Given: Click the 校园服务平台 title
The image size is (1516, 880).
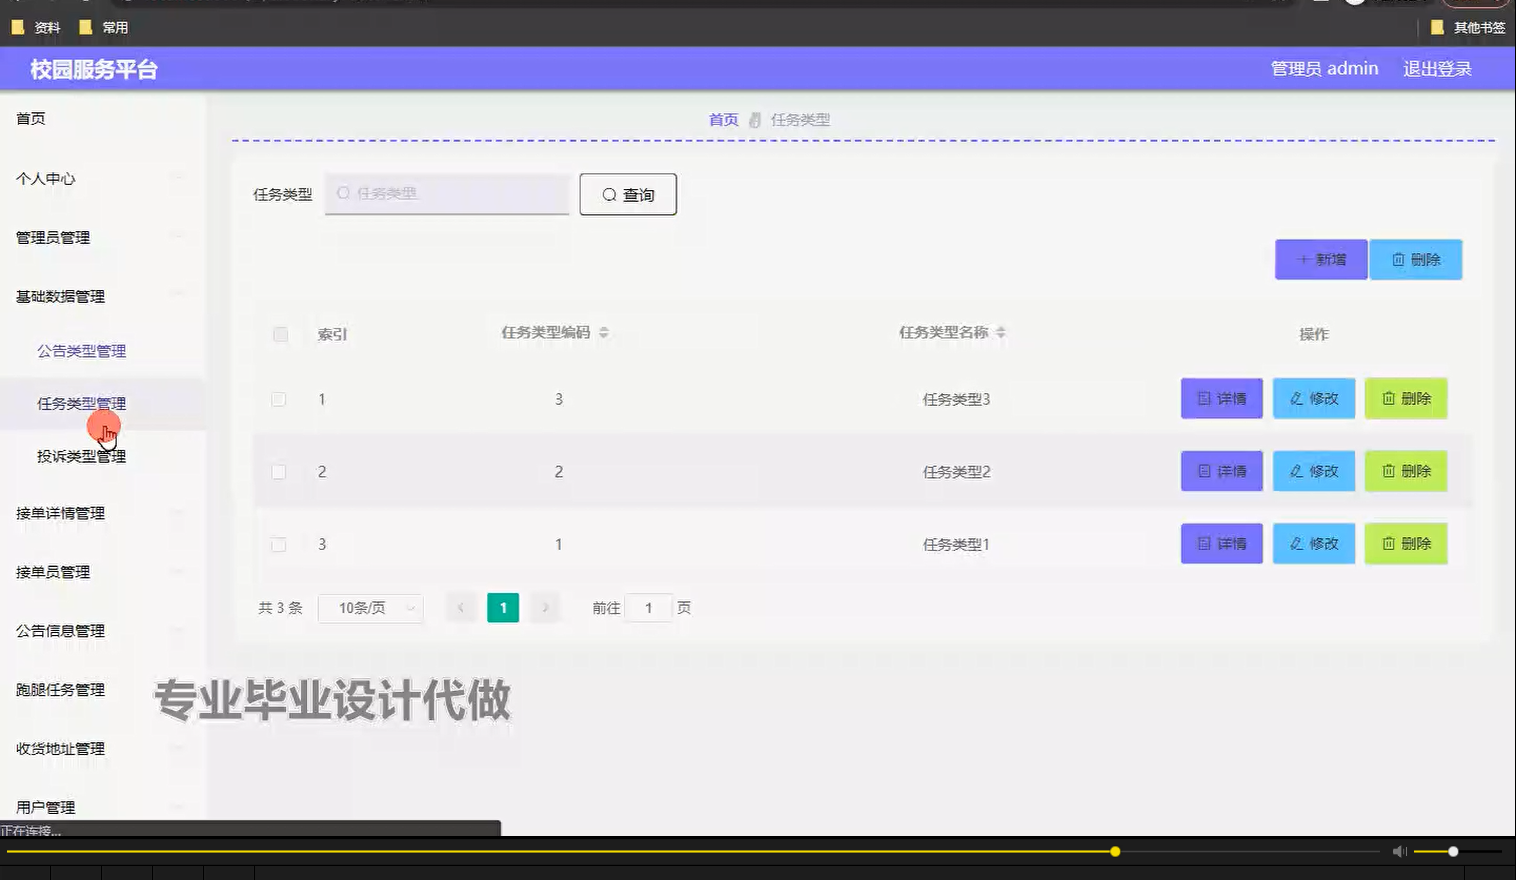Looking at the screenshot, I should pos(94,70).
